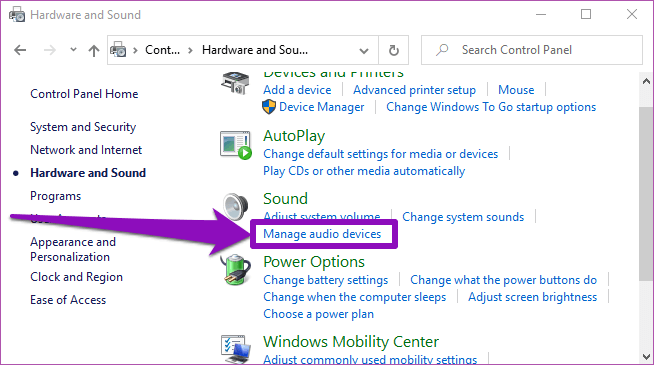Go up one level with up arrow
The width and height of the screenshot is (654, 365).
click(x=94, y=50)
